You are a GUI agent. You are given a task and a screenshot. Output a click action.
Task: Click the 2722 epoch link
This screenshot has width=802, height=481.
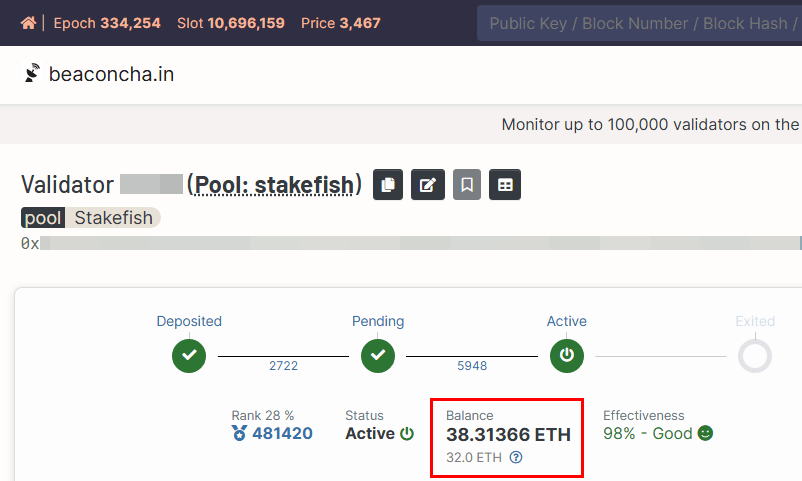tap(283, 365)
